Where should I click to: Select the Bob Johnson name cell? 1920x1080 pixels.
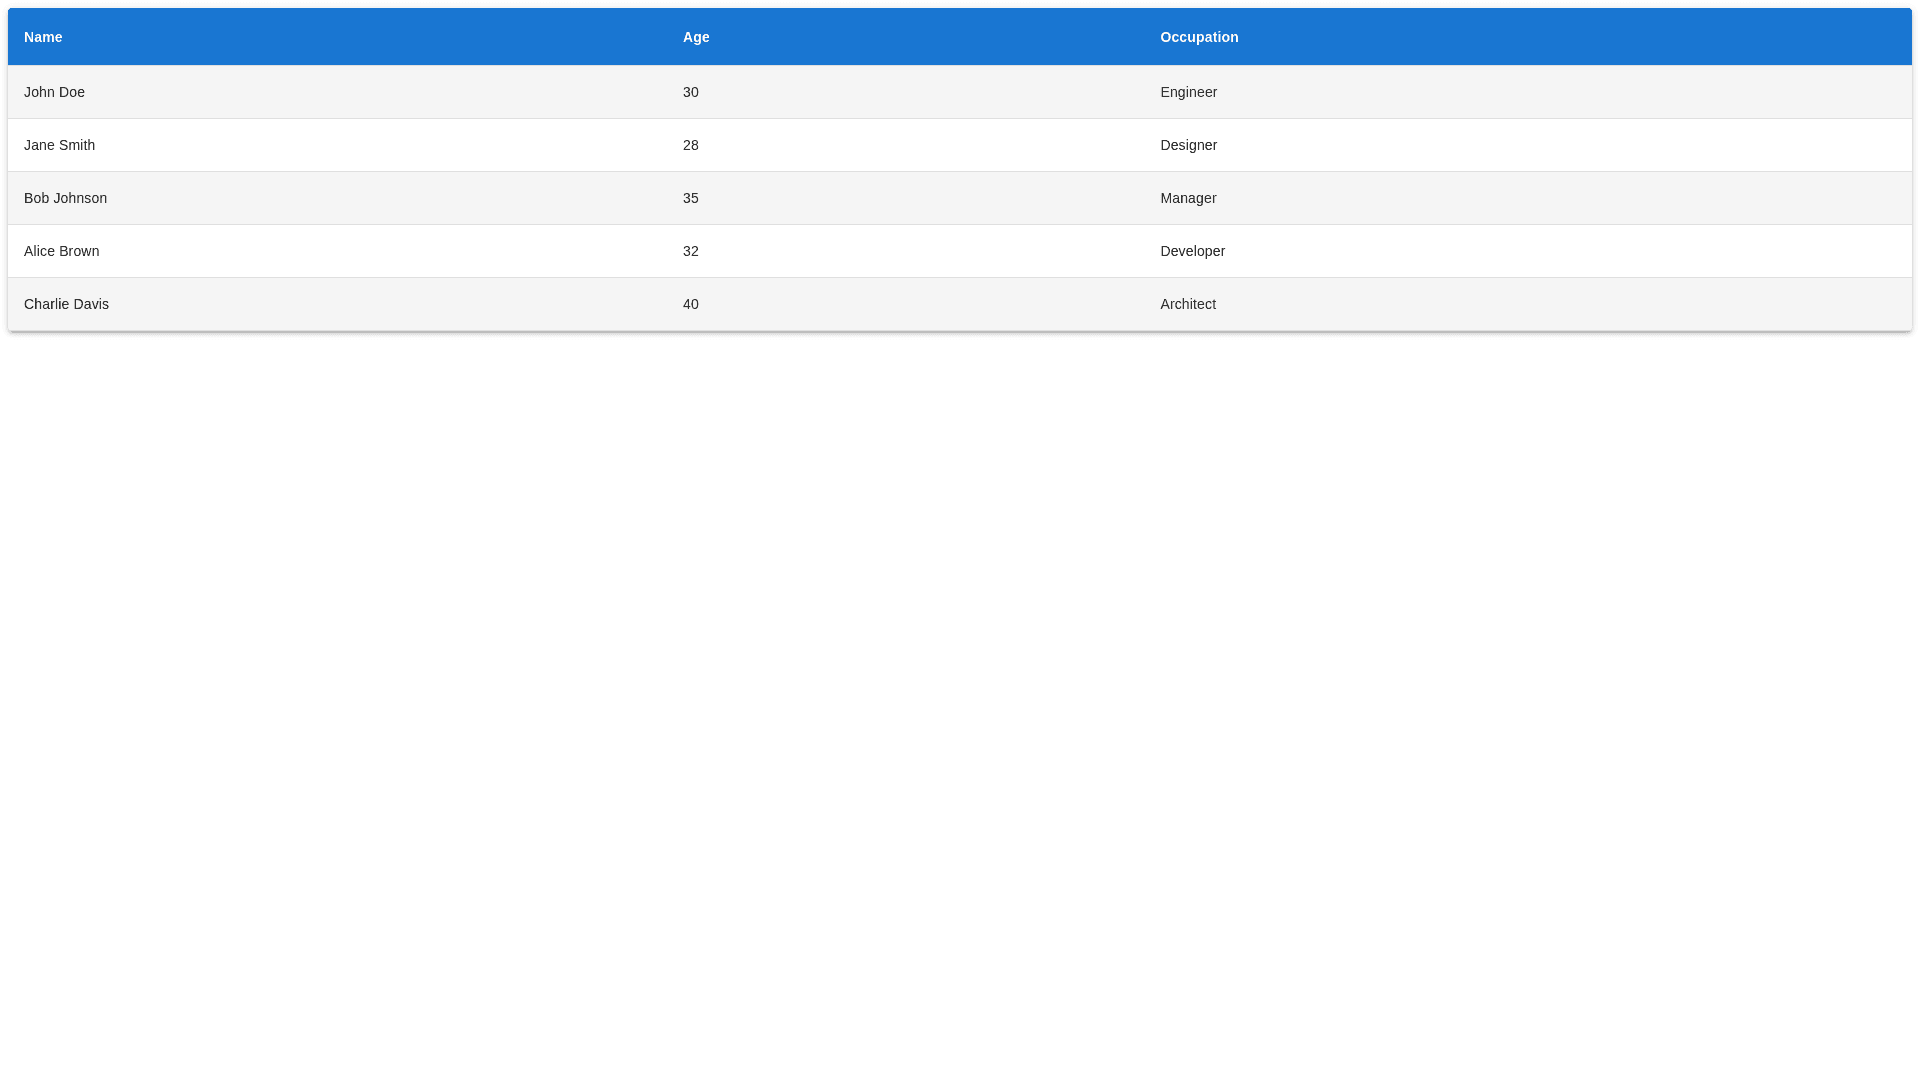click(65, 198)
